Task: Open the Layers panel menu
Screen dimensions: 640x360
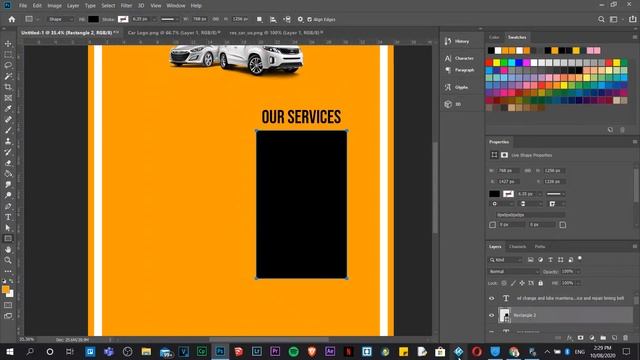Action: [x=635, y=247]
